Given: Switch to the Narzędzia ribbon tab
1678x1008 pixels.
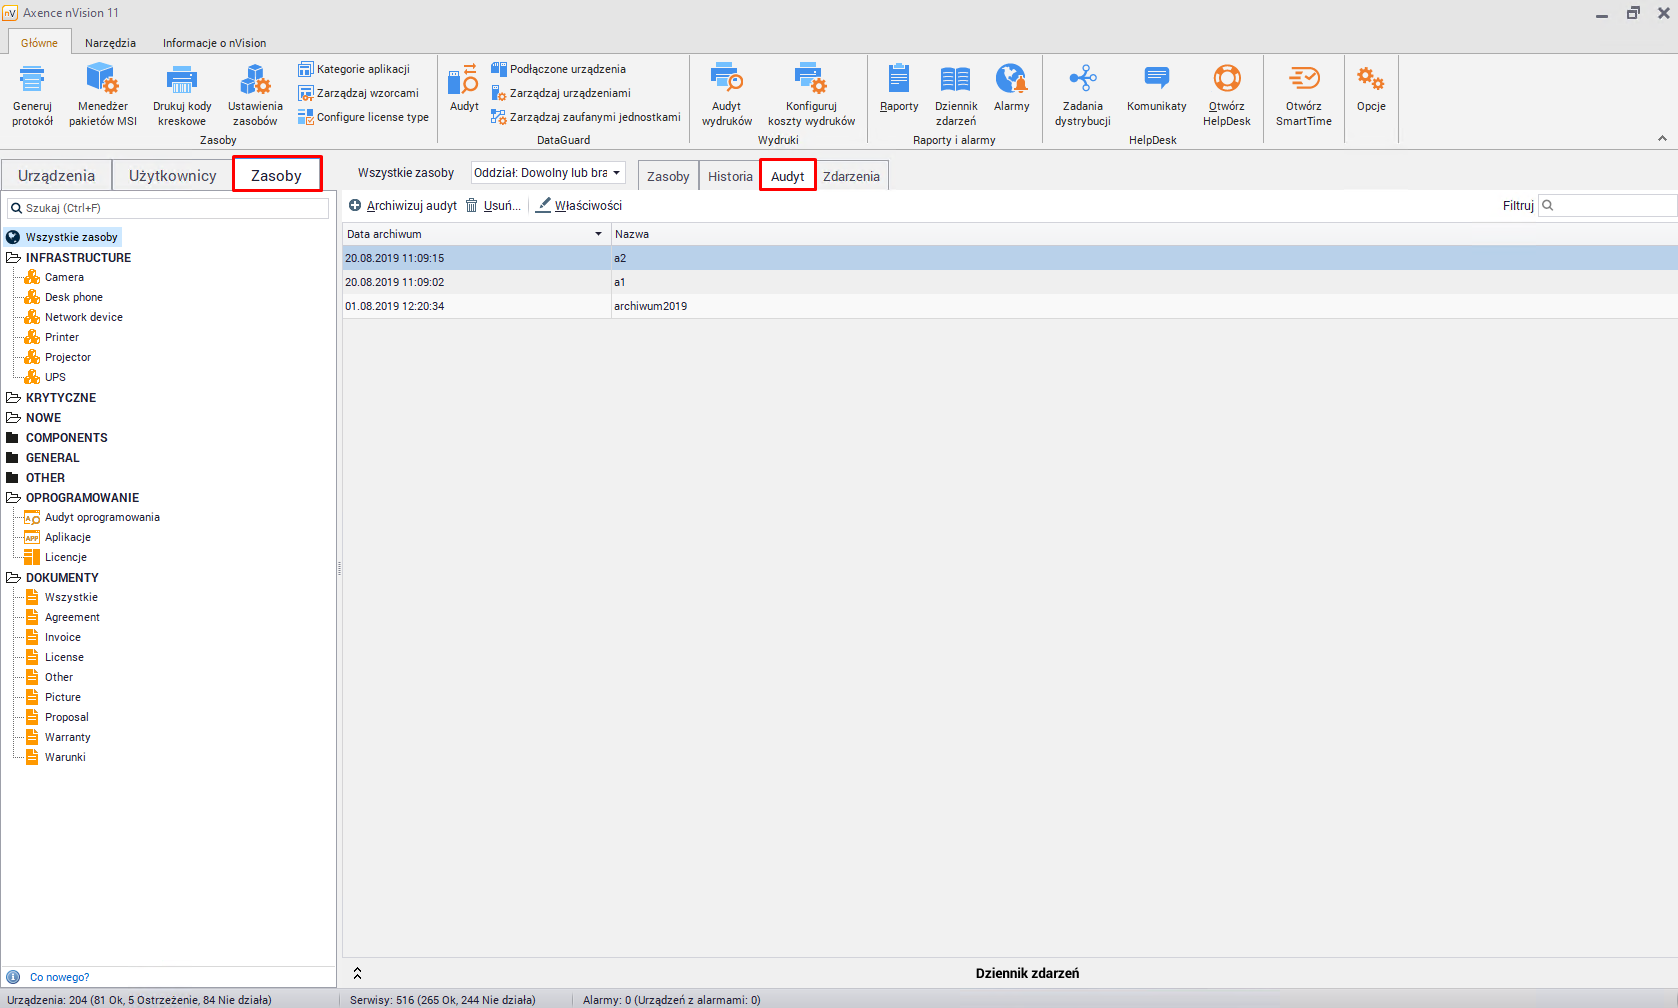Looking at the screenshot, I should 110,43.
